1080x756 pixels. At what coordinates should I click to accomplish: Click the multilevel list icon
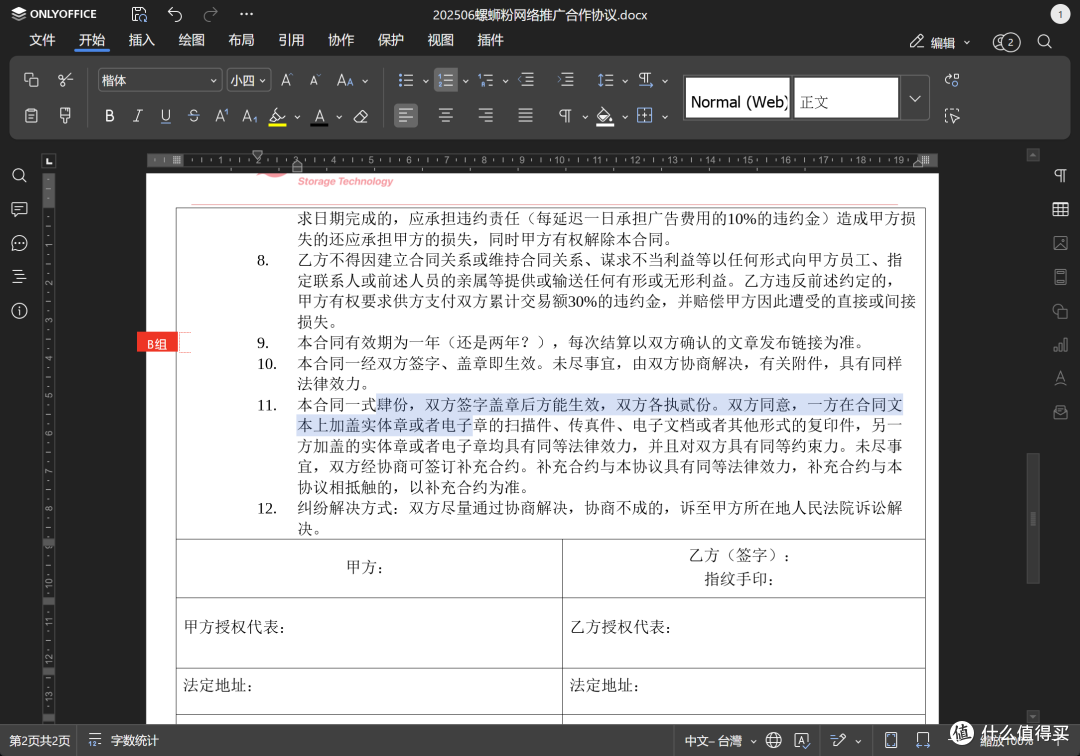486,80
